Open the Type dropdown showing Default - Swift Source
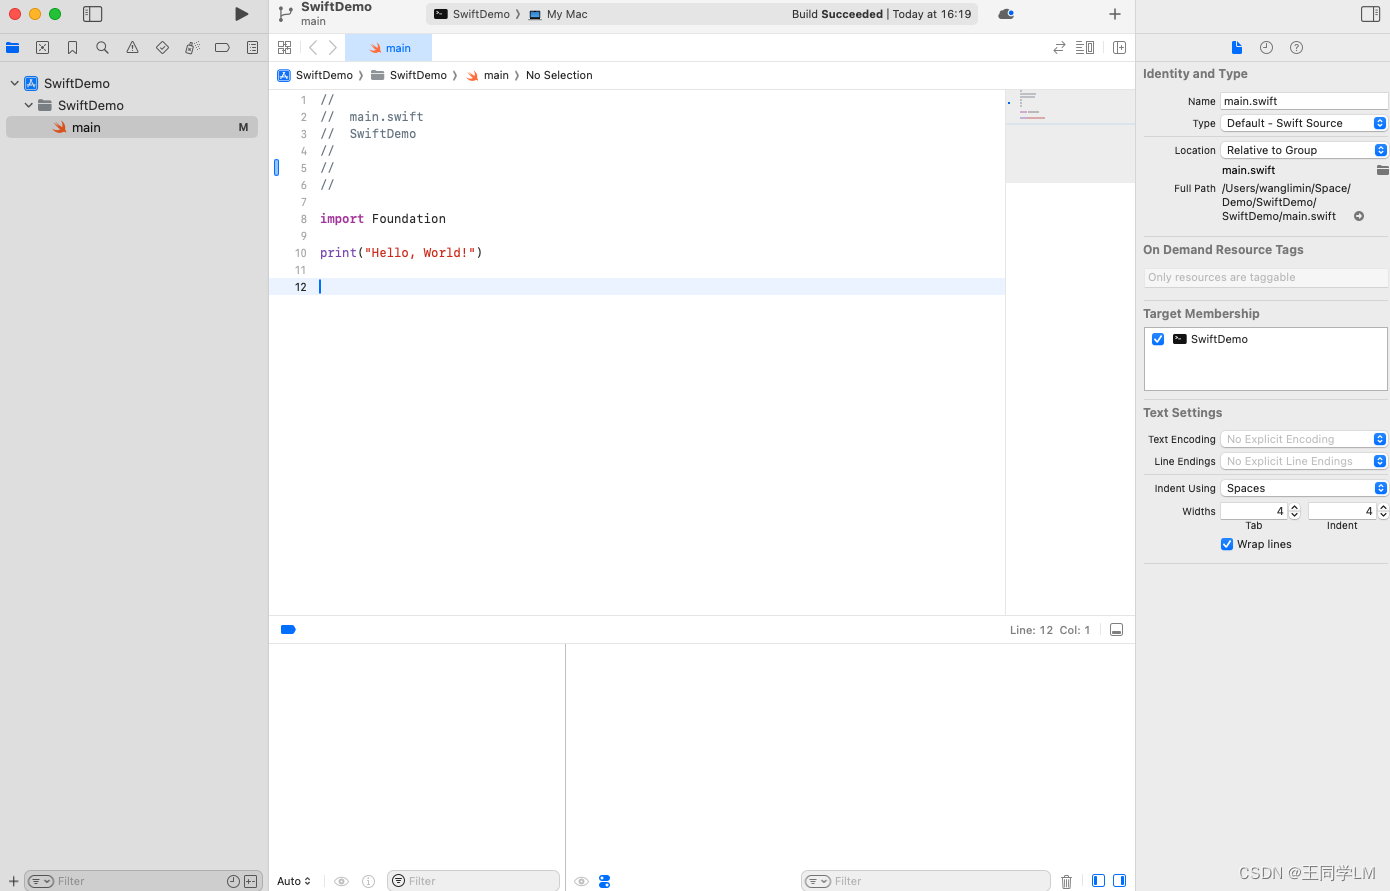Viewport: 1390px width, 891px height. coord(1304,123)
